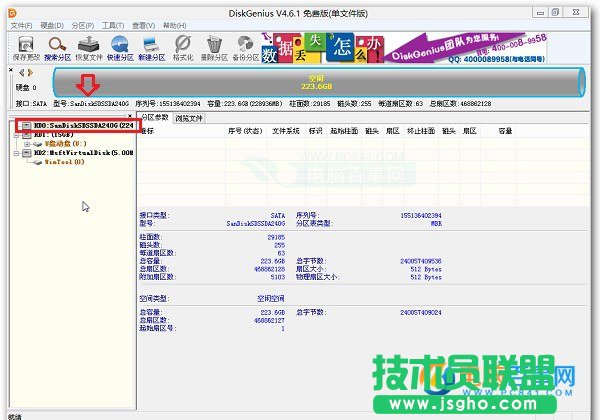Click the 备份分区 backup partition icon
This screenshot has width=600, height=420.
(x=244, y=46)
